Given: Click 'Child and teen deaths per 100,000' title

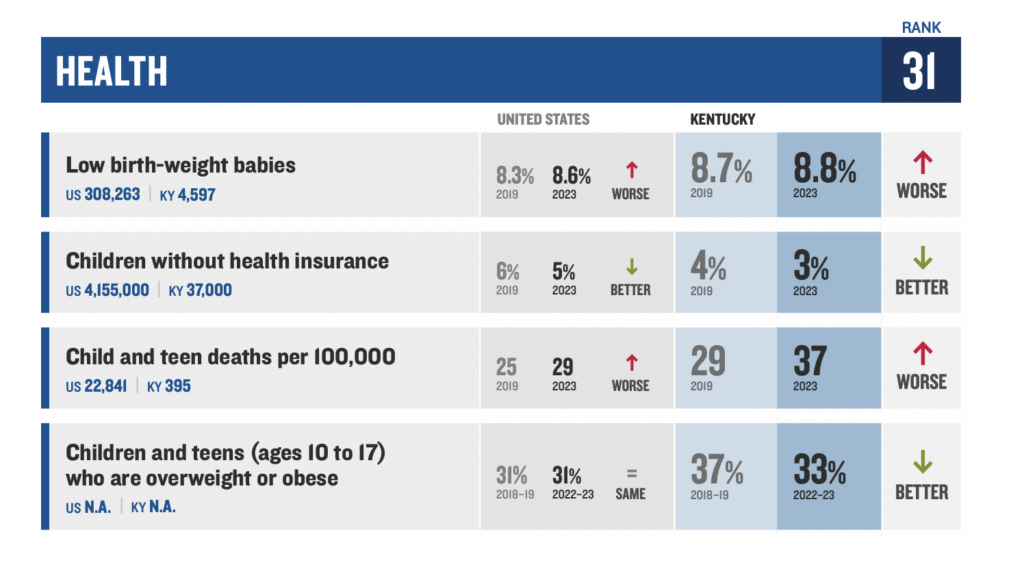Looking at the screenshot, I should point(230,357).
